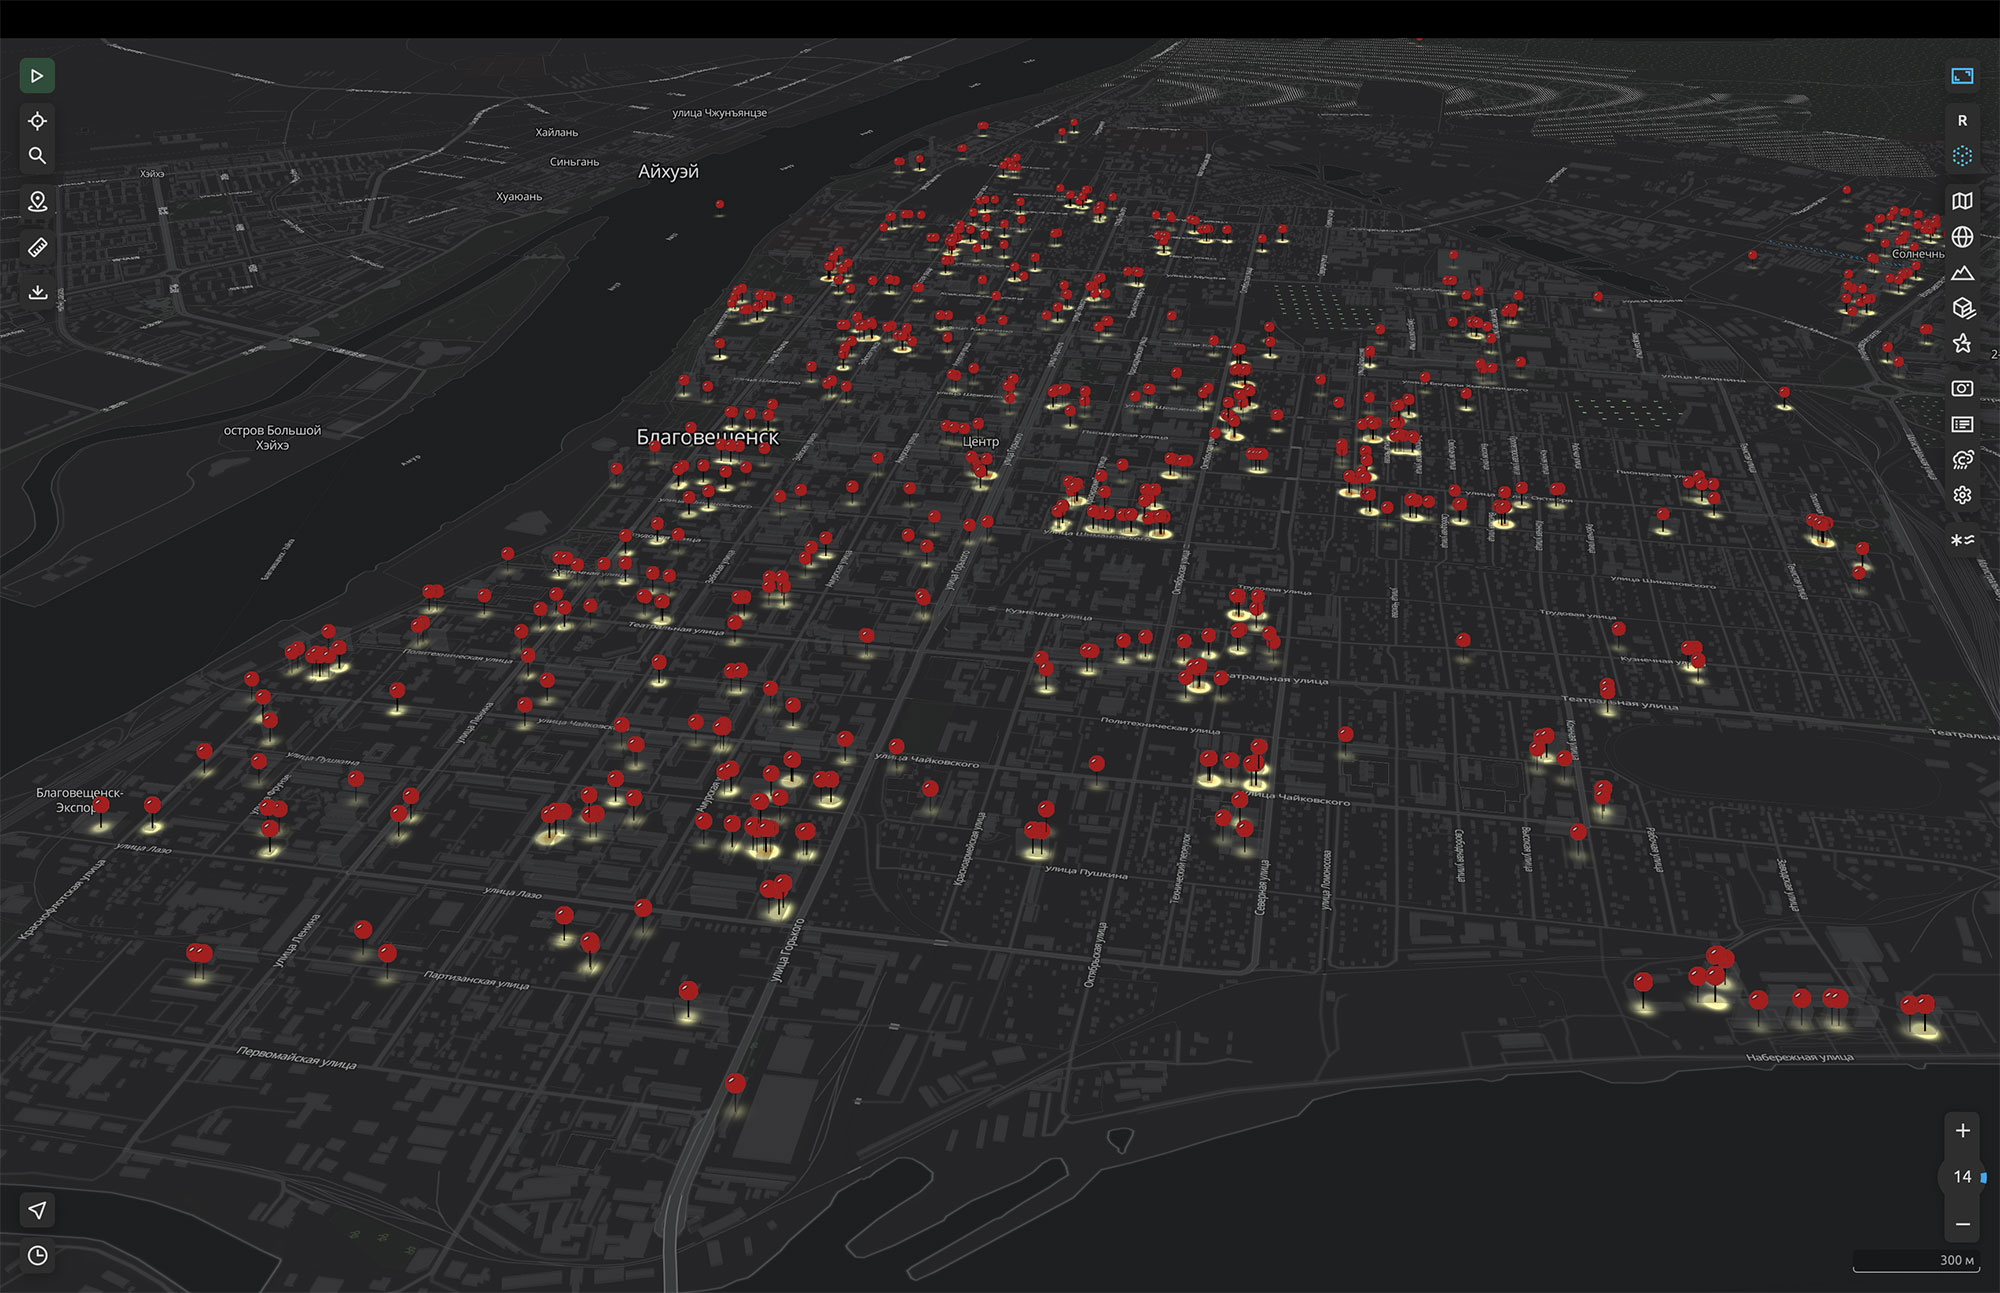Image resolution: width=2000 pixels, height=1293 pixels.
Task: Open the terrain mountain settings
Action: 1962,272
